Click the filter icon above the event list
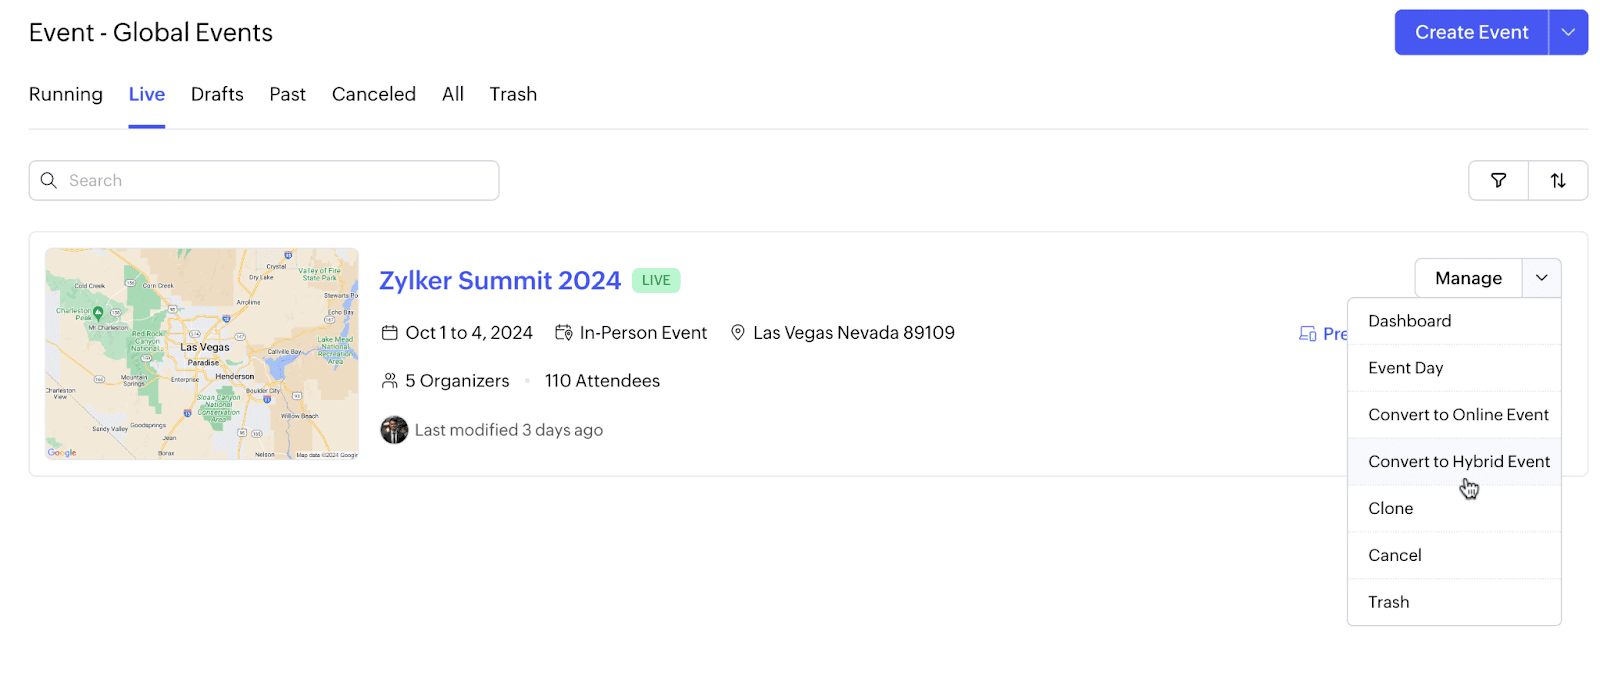Image resolution: width=1600 pixels, height=700 pixels. tap(1498, 180)
